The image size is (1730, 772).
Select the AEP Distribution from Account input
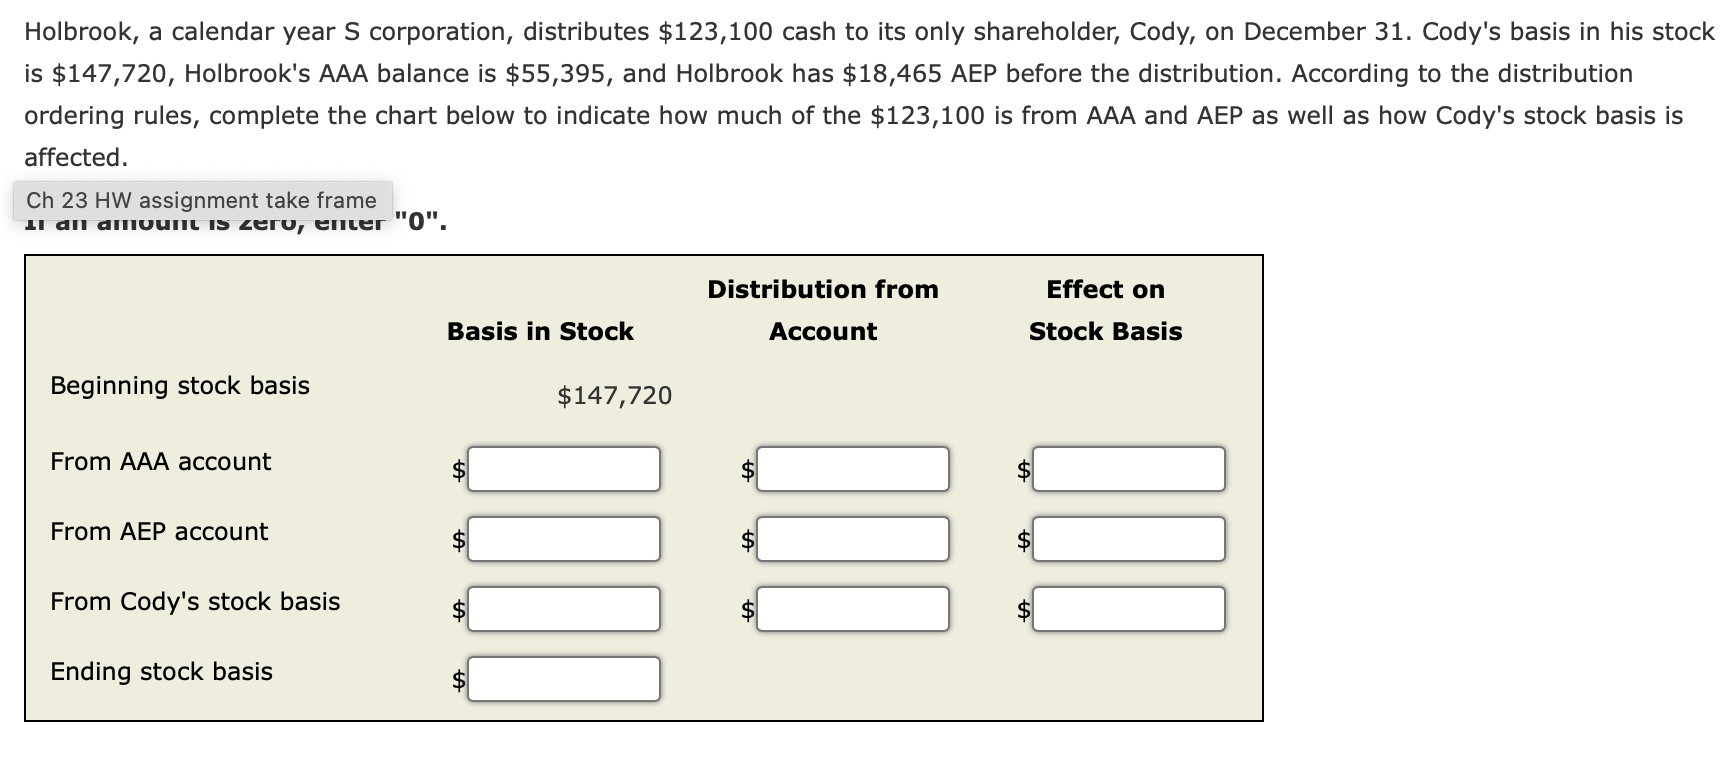[853, 539]
